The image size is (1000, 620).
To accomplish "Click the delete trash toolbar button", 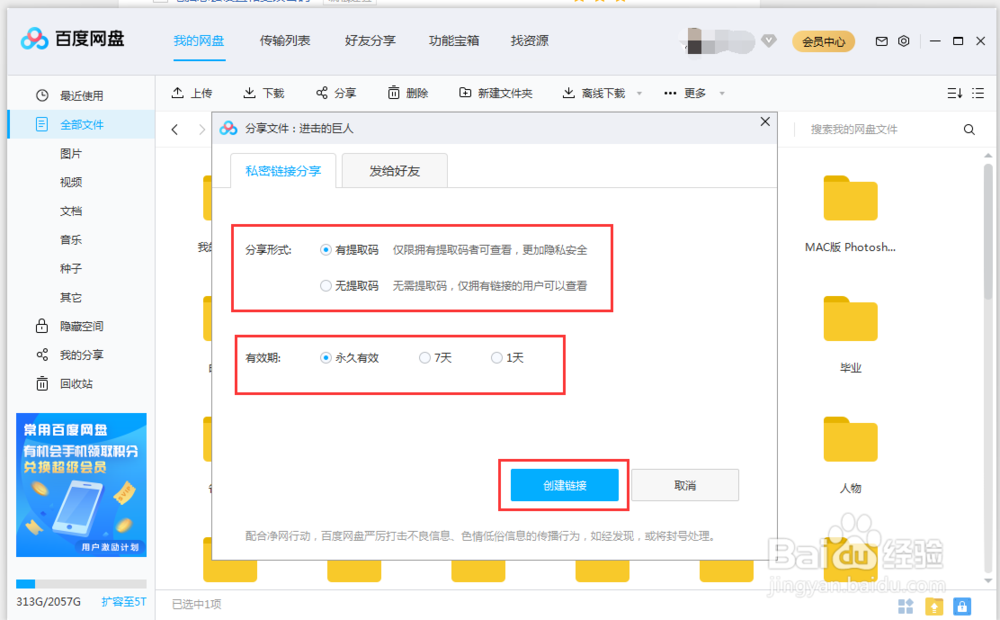I will tap(408, 93).
